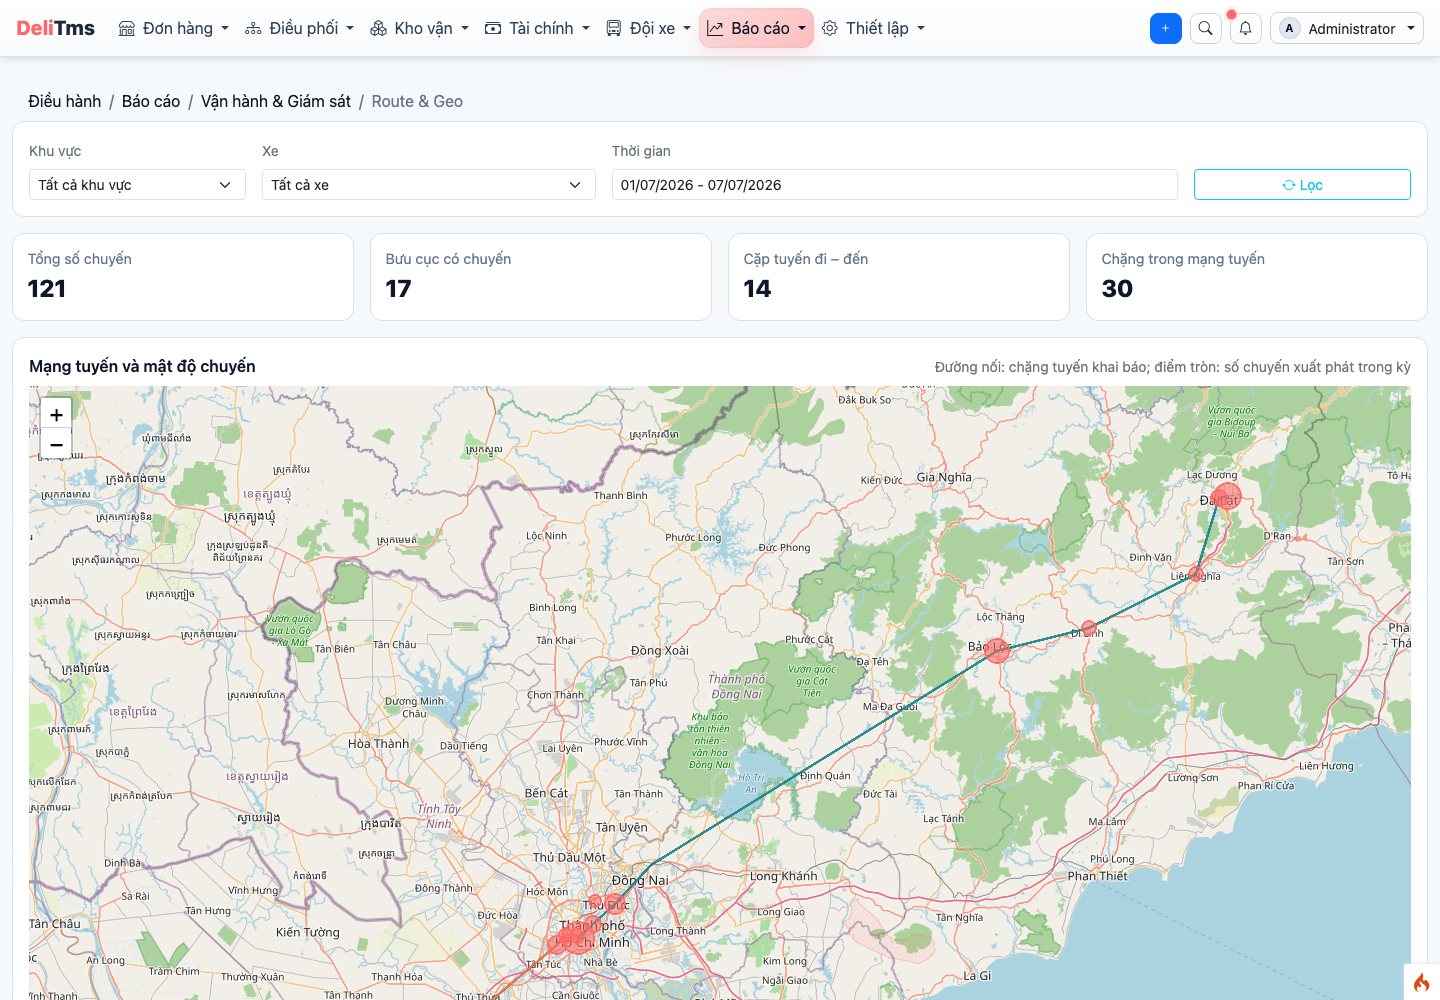1440x1000 pixels.
Task: Click the Thiết lập gear icon
Action: (x=830, y=28)
